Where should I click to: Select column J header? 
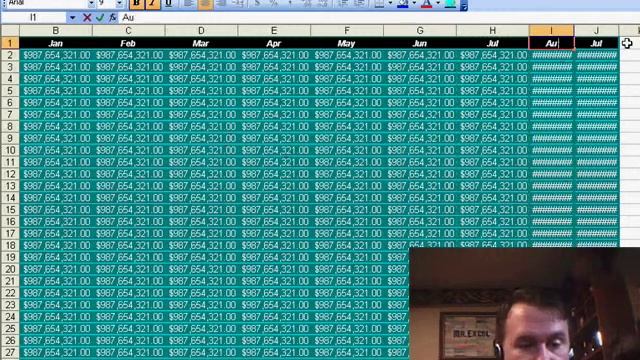596,31
